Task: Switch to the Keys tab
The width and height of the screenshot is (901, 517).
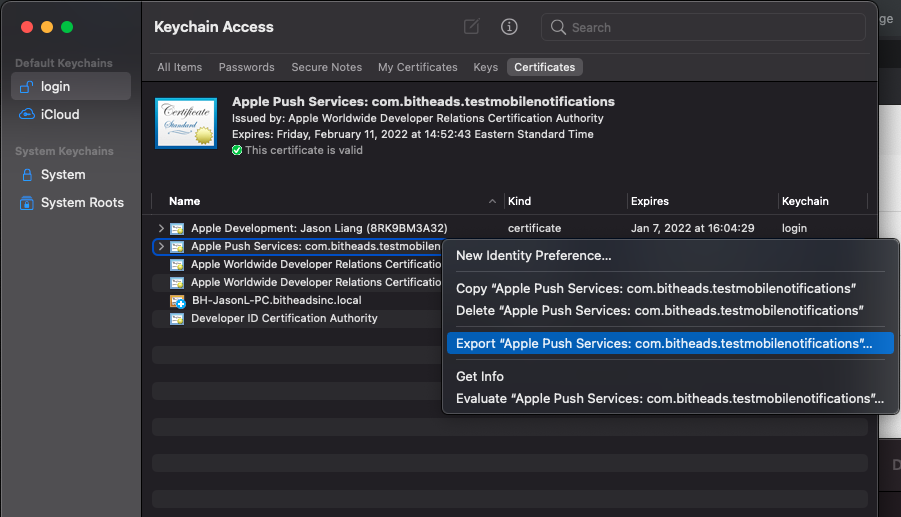Action: coord(486,67)
